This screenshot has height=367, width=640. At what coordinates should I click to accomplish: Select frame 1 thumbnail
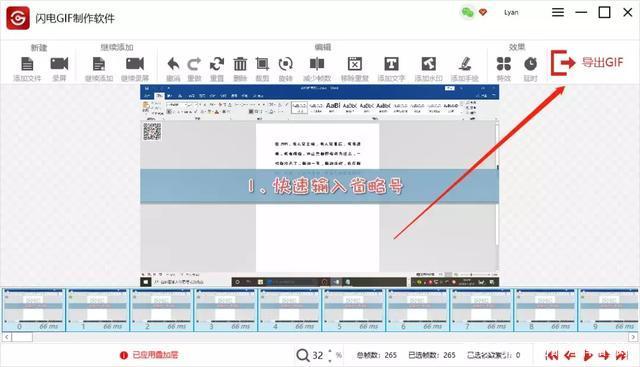[x=98, y=310]
